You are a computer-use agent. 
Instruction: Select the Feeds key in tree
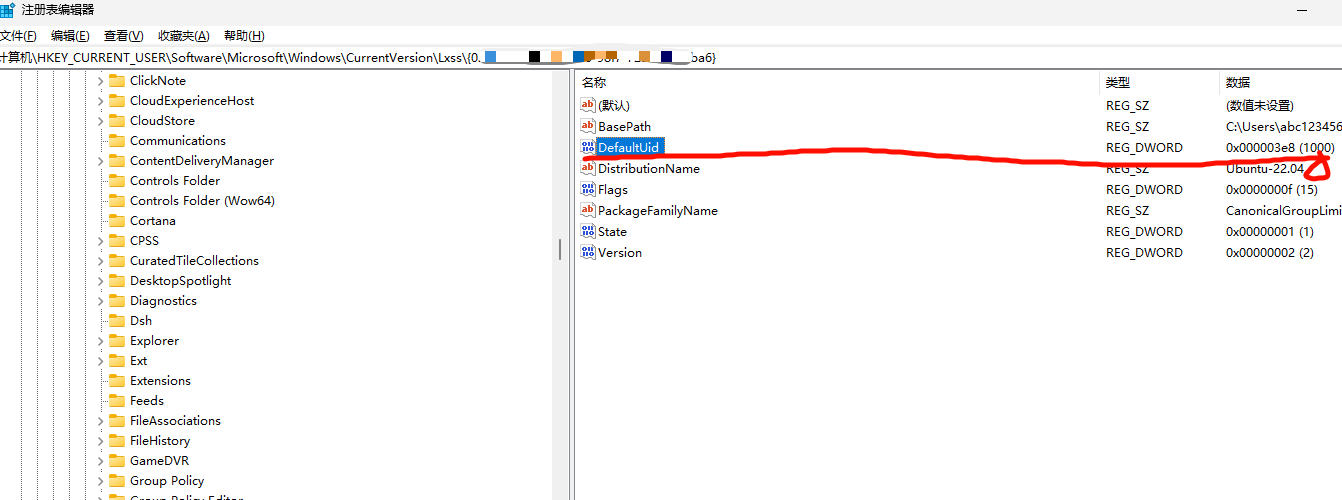(146, 400)
